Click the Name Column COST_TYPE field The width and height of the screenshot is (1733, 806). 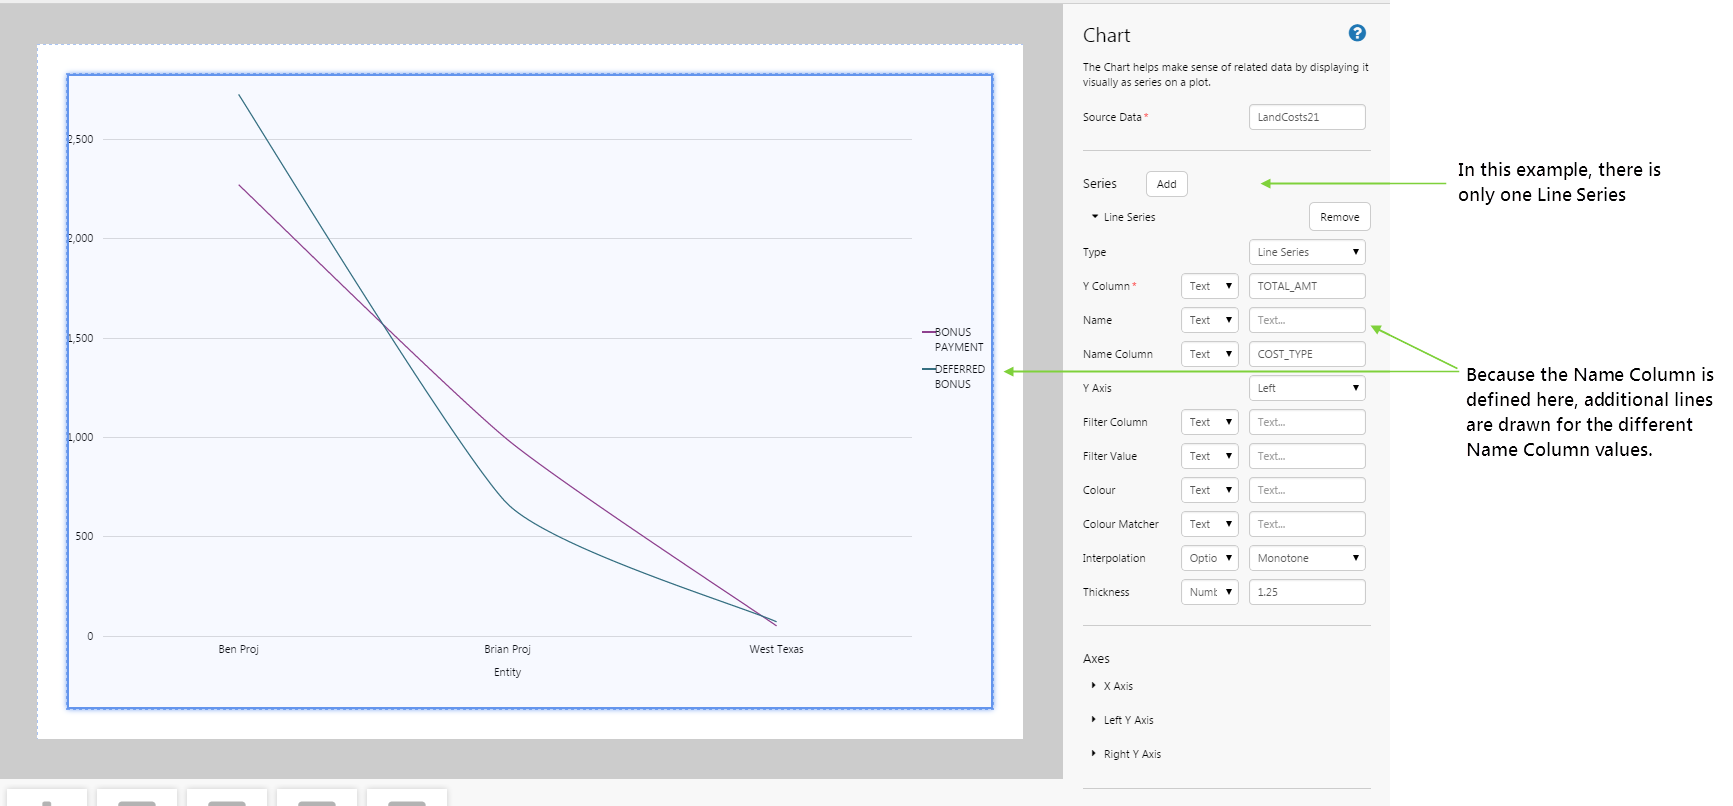coord(1306,354)
